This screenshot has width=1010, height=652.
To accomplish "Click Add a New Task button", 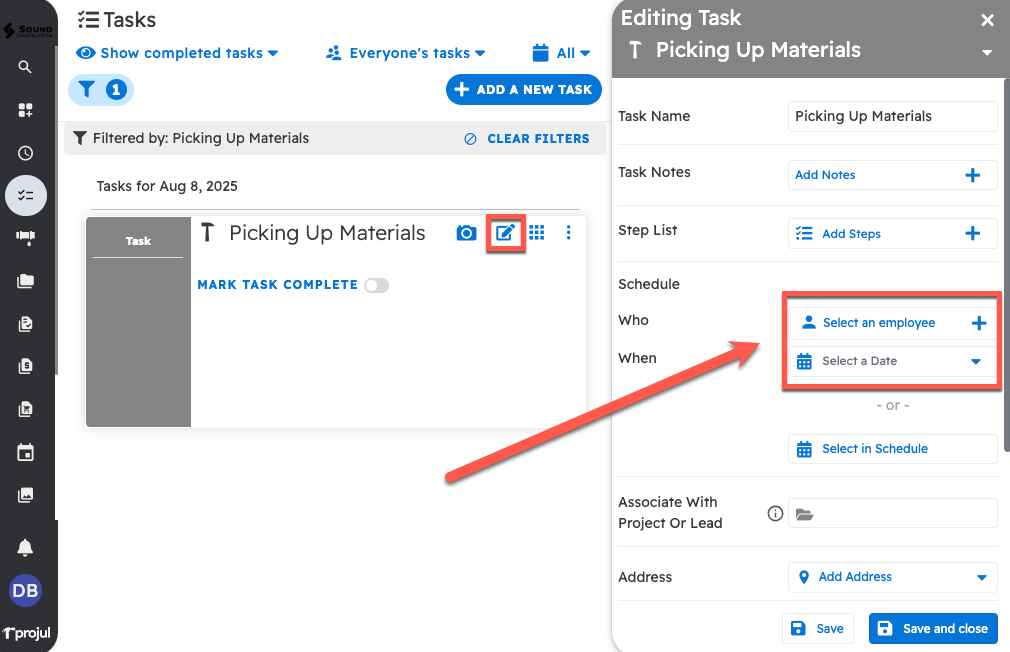I will [x=523, y=89].
